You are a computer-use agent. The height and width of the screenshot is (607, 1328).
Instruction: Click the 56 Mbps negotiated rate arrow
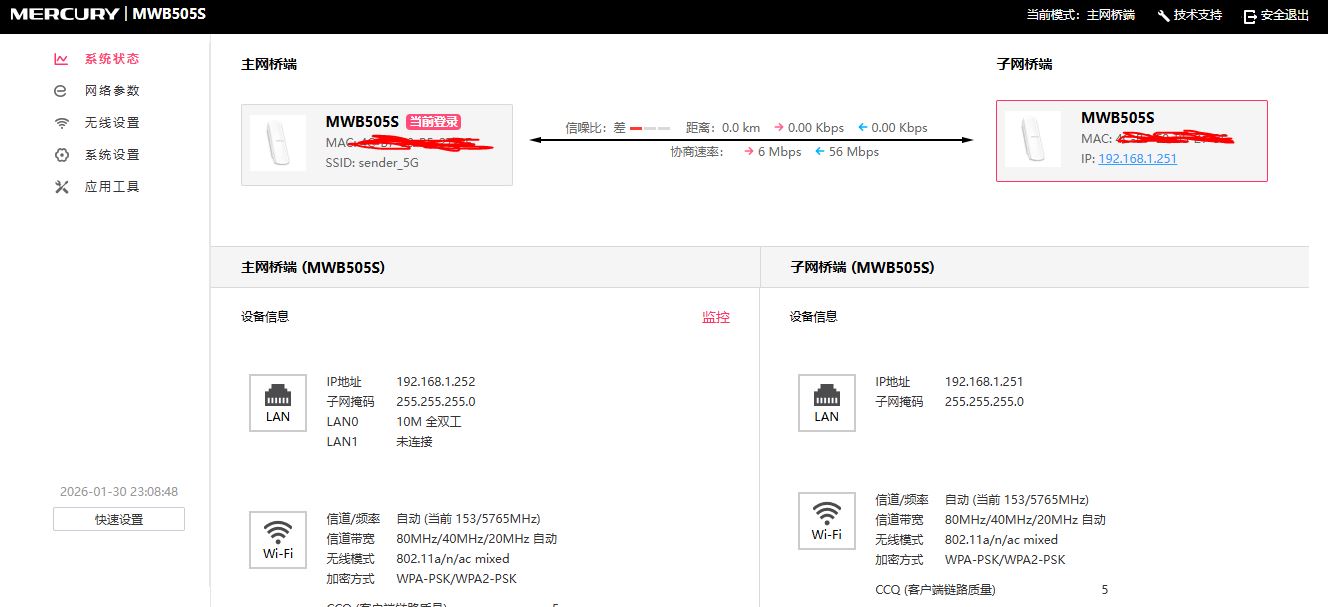point(820,152)
